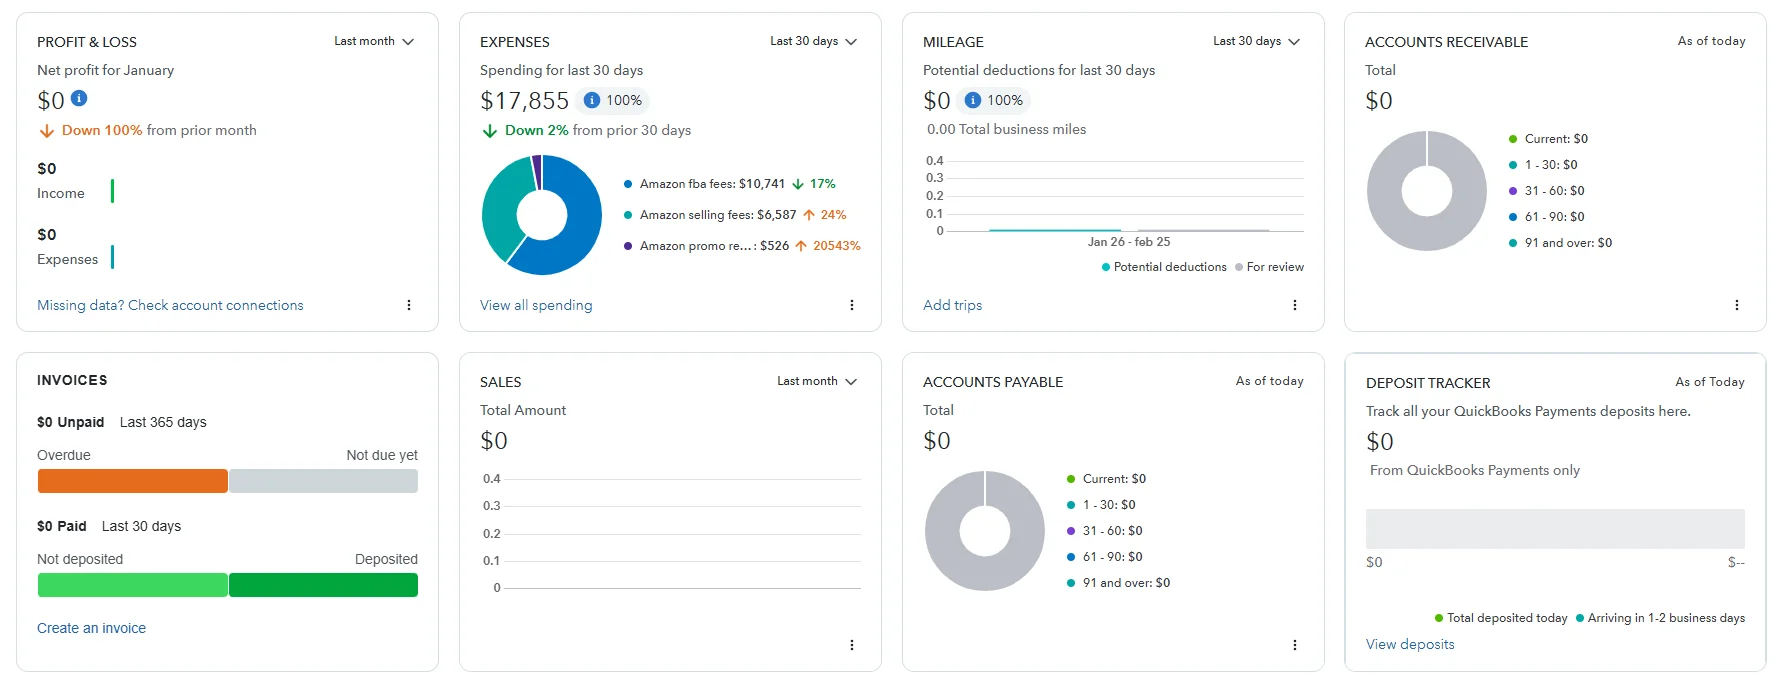Click the info icon beside net profit $0
This screenshot has width=1781, height=689.
coord(79,98)
